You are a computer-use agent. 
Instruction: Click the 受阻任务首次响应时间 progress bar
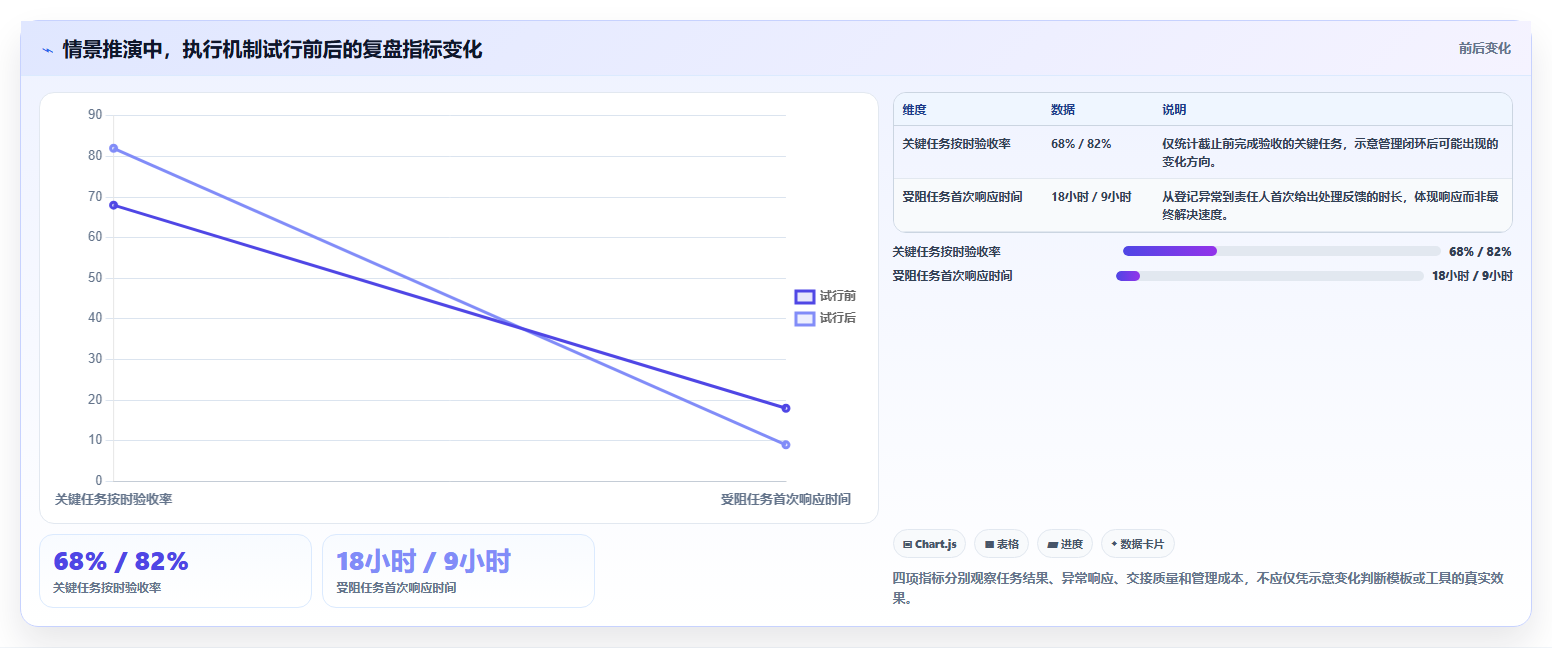[x=1270, y=276]
